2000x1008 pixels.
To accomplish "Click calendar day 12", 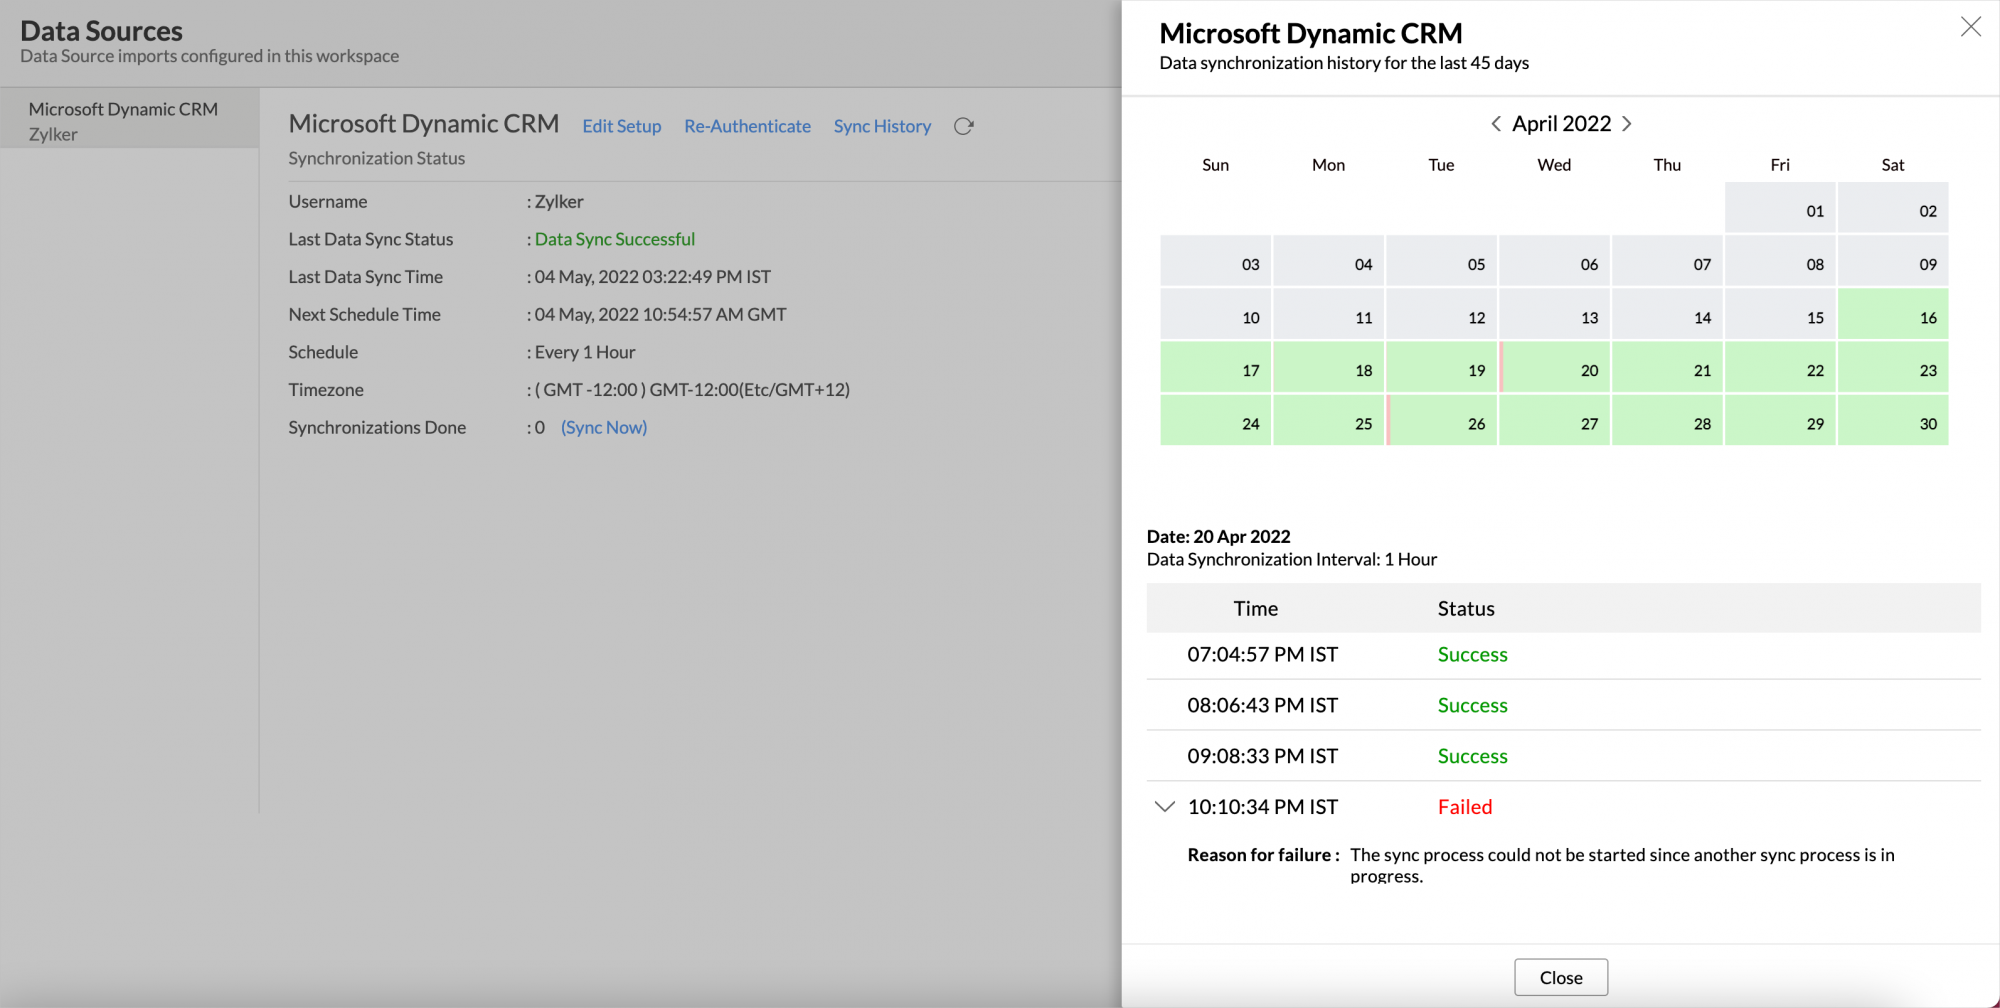I will (1441, 314).
